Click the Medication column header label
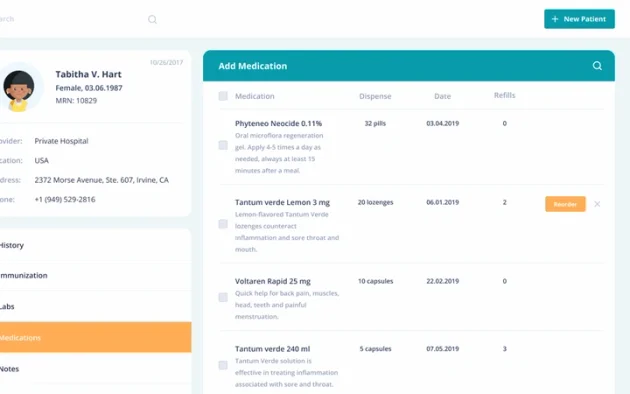 (255, 96)
